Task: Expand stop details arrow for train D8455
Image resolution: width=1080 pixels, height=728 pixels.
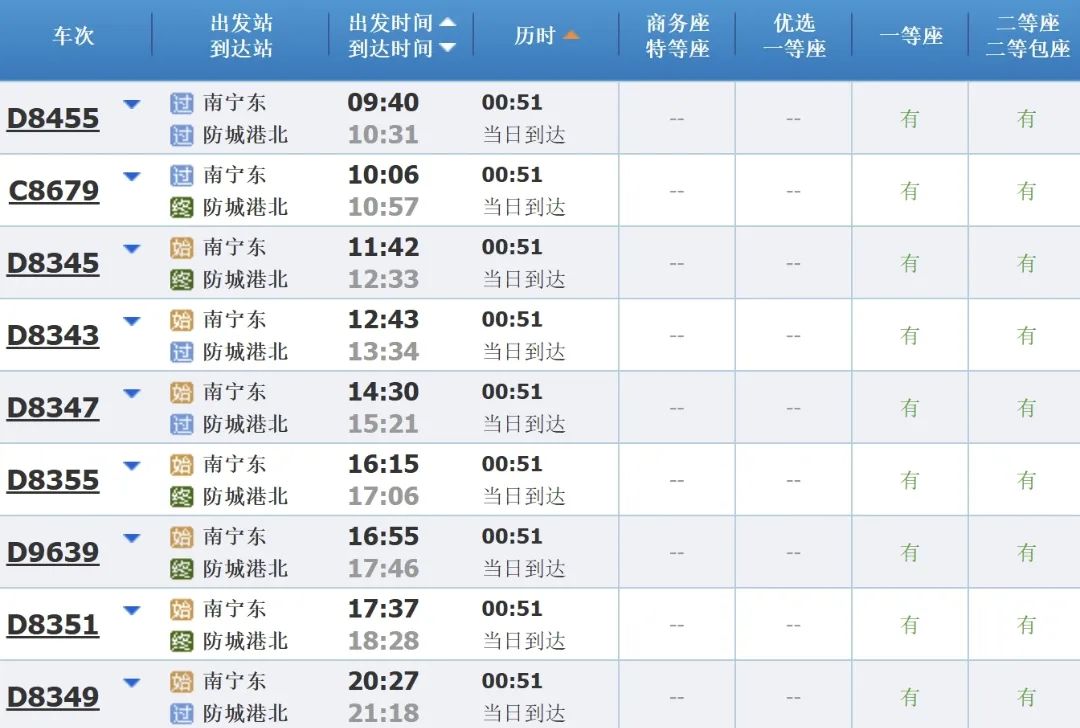Action: (131, 104)
